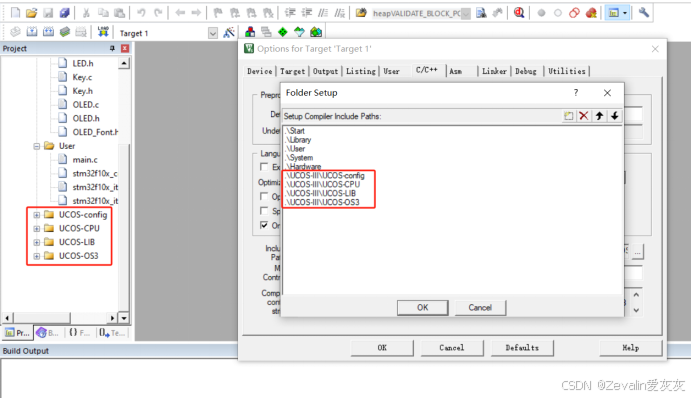Viewport: 692px width, 399px height.
Task: Switch to the Utilities tab
Action: point(567,71)
